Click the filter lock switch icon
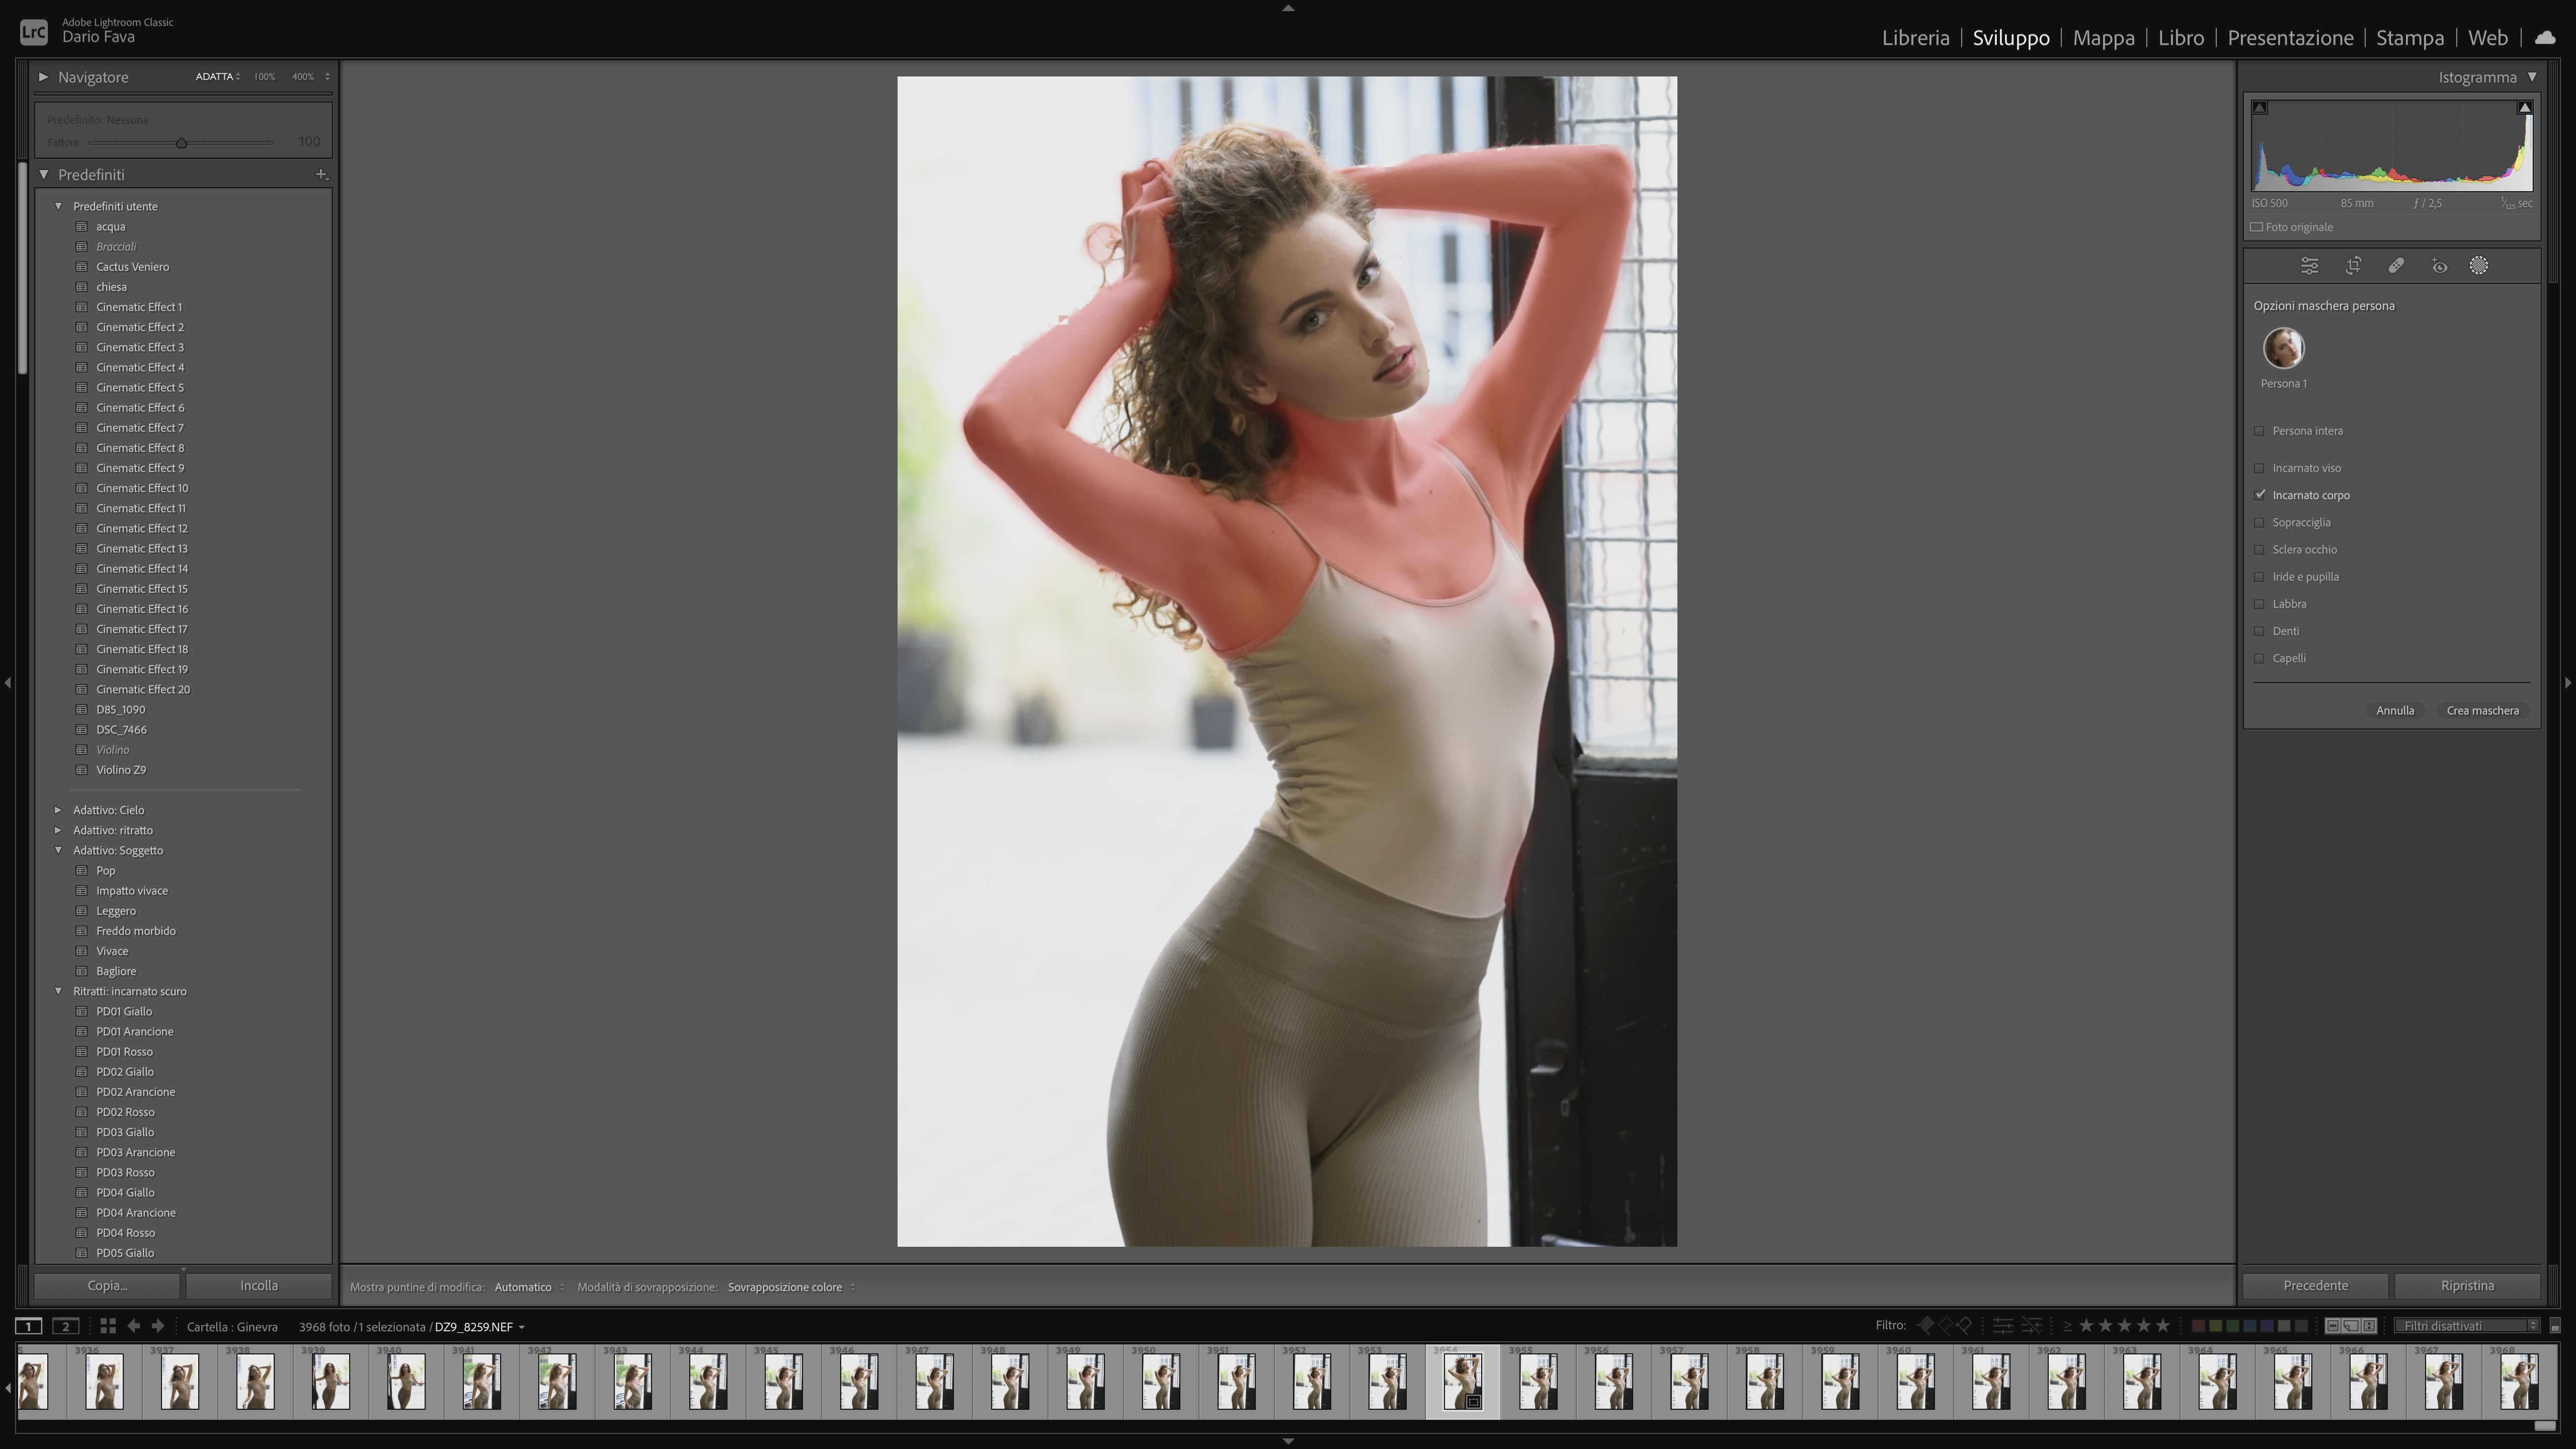2576x1449 pixels. 2555,1326
